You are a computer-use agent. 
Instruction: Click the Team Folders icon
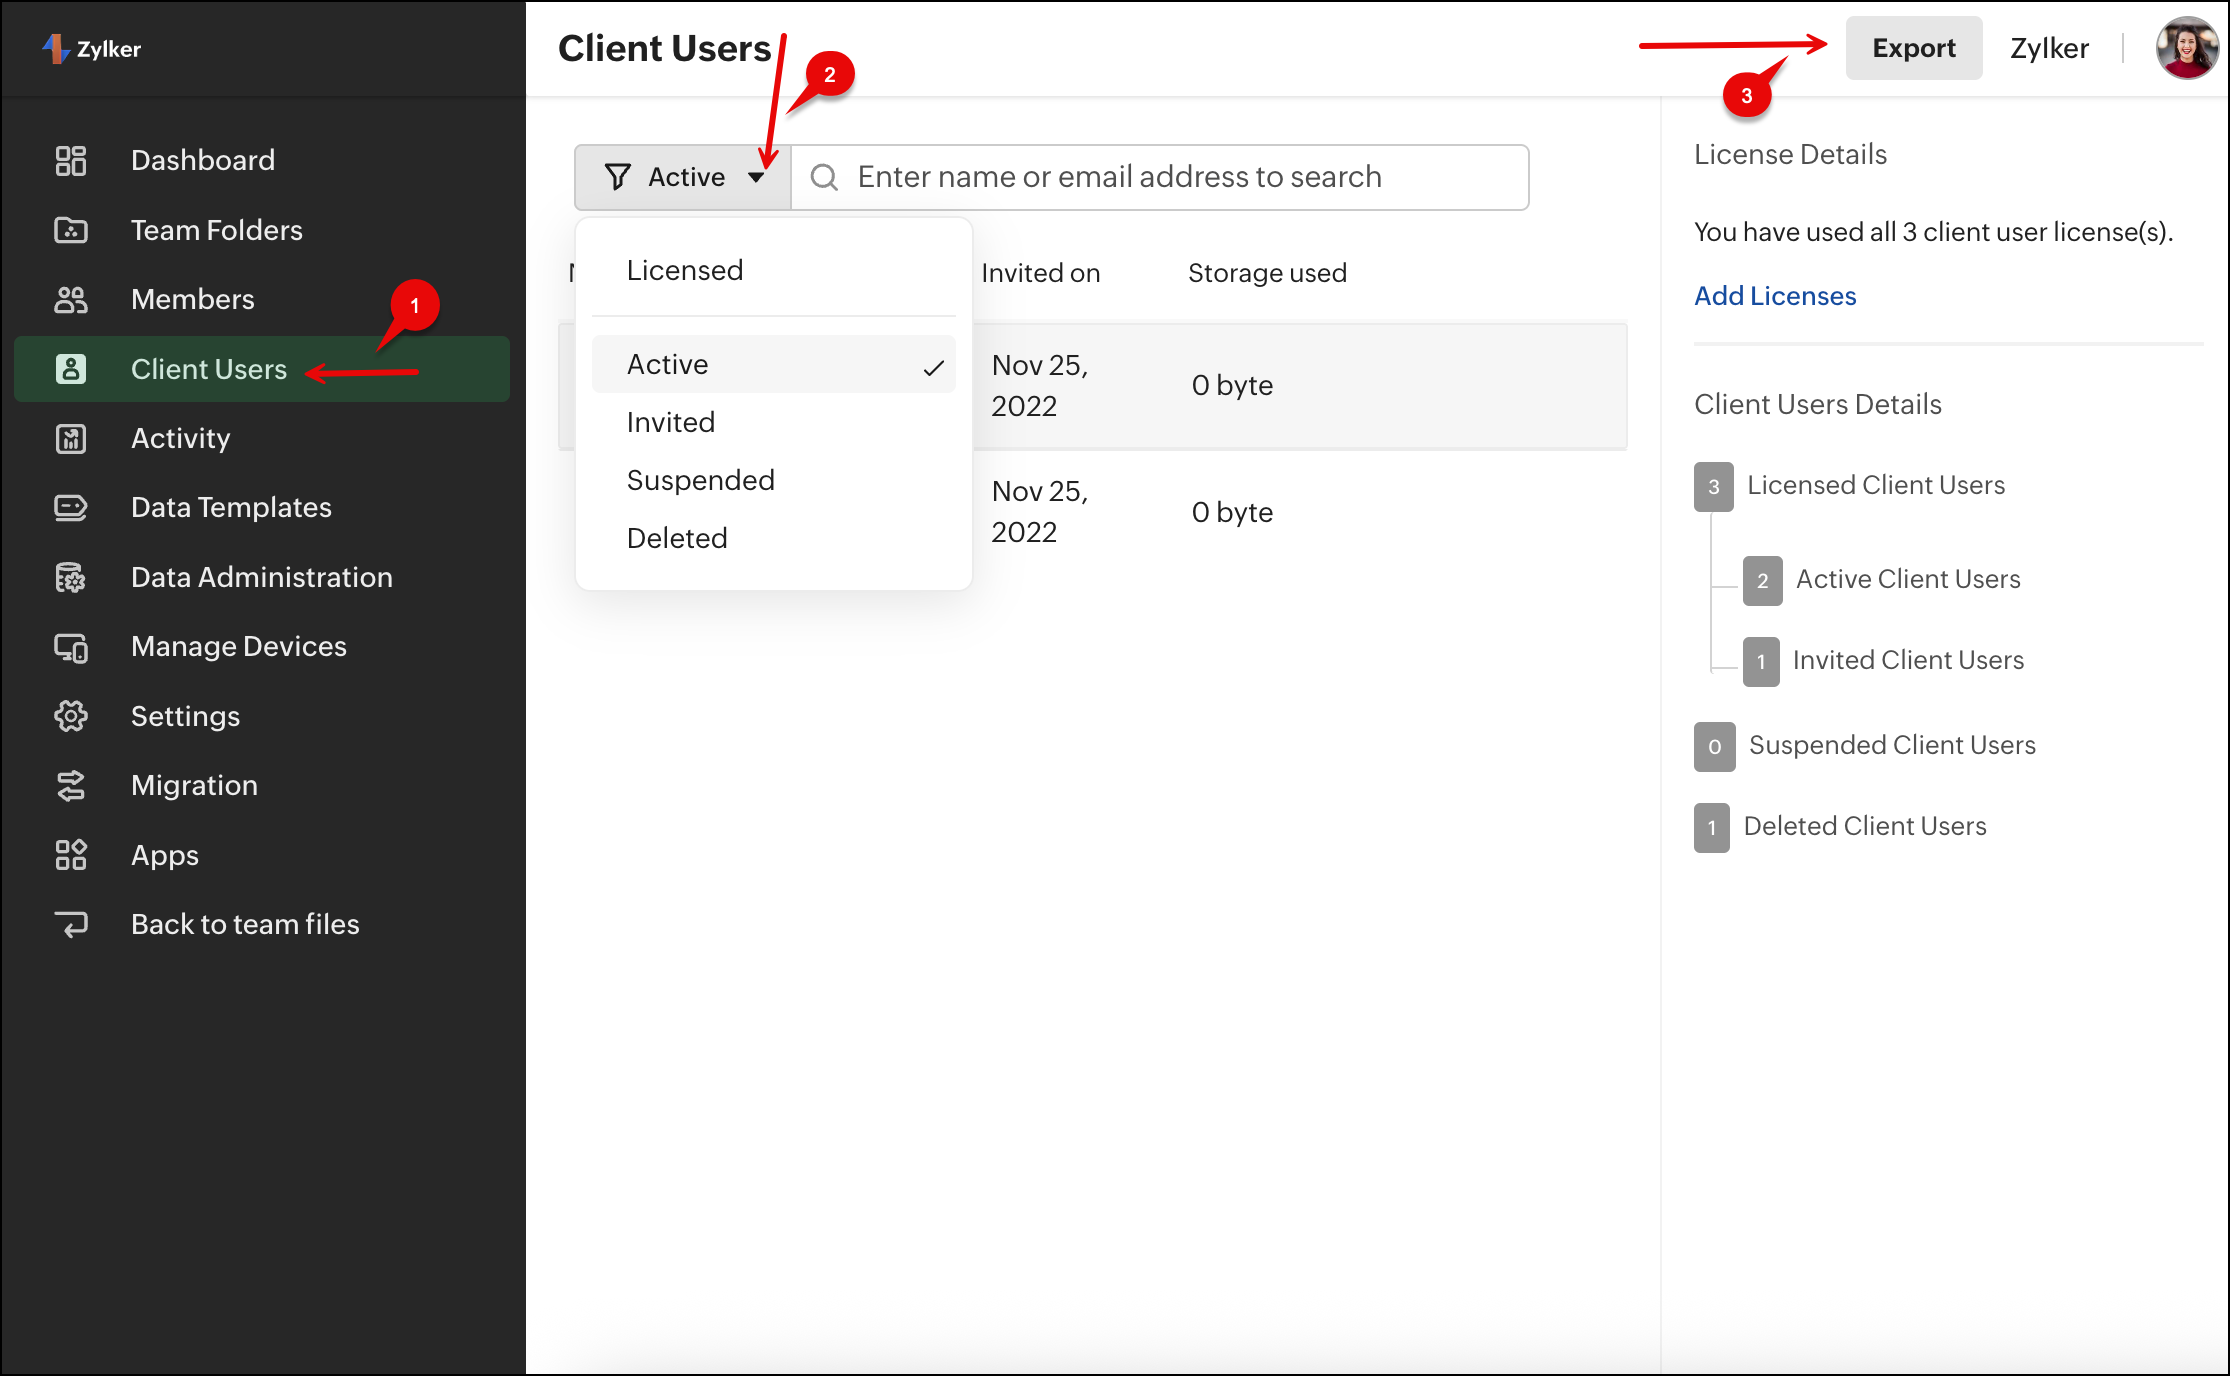[71, 230]
